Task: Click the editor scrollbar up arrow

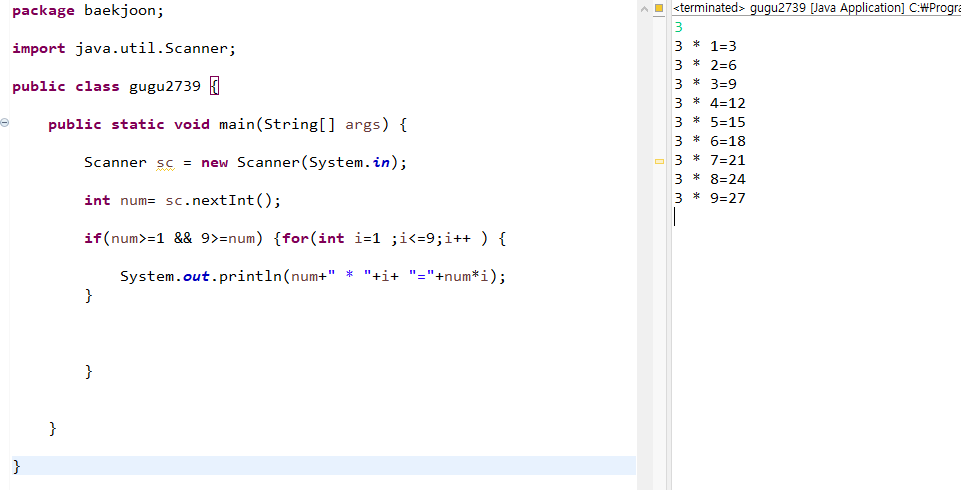Action: 644,9
